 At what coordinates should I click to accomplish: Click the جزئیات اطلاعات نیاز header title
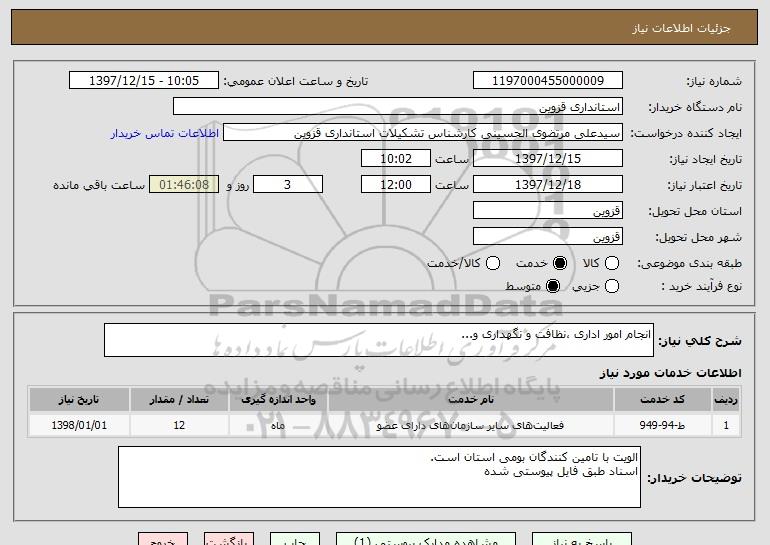tap(681, 28)
